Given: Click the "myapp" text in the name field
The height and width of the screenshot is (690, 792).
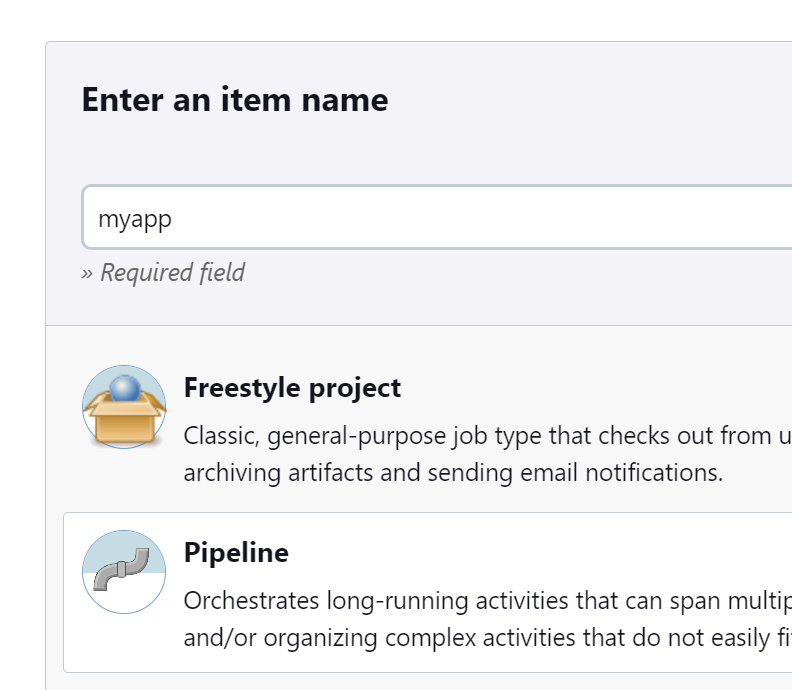Looking at the screenshot, I should pyautogui.click(x=135, y=218).
